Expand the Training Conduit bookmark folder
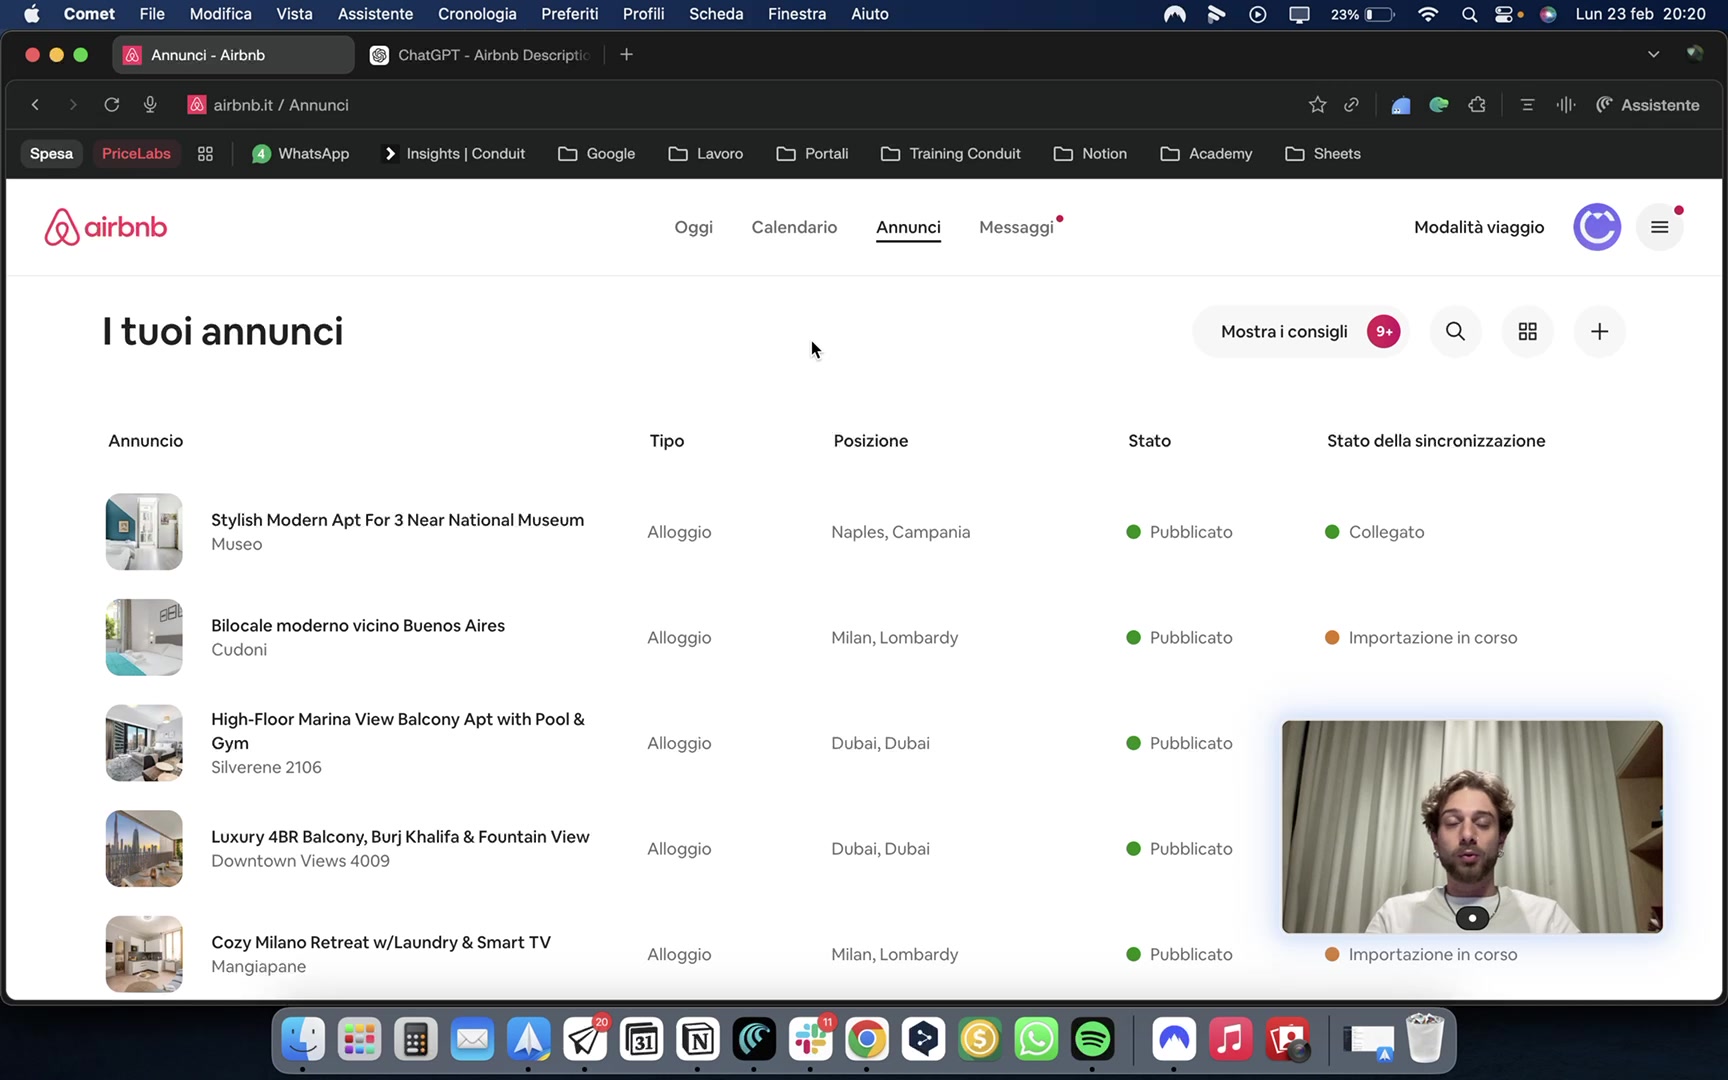 pyautogui.click(x=951, y=154)
